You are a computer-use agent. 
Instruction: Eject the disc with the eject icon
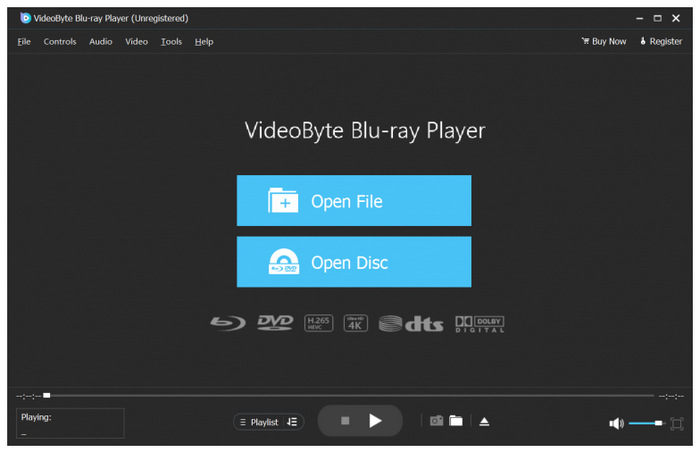tap(484, 421)
